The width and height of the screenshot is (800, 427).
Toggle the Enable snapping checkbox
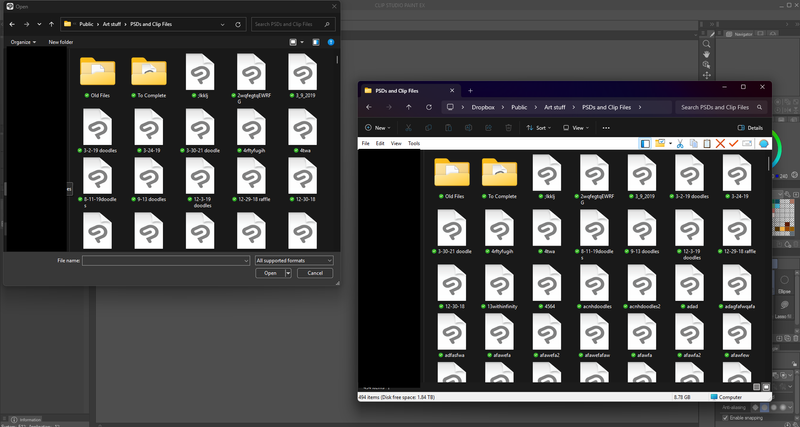tap(725, 418)
